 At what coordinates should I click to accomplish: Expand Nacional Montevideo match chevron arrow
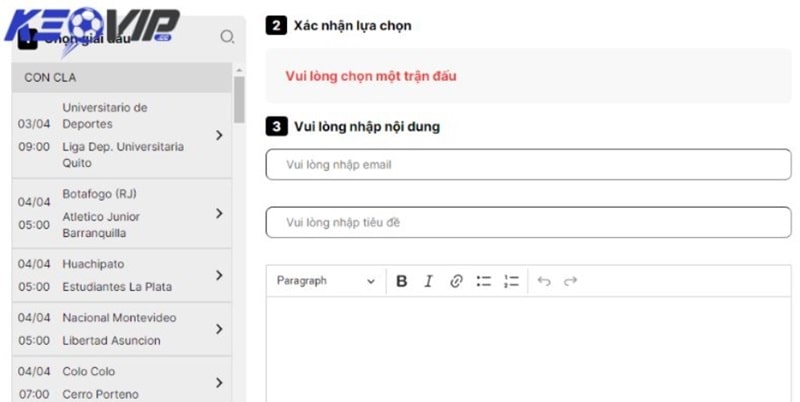click(219, 329)
